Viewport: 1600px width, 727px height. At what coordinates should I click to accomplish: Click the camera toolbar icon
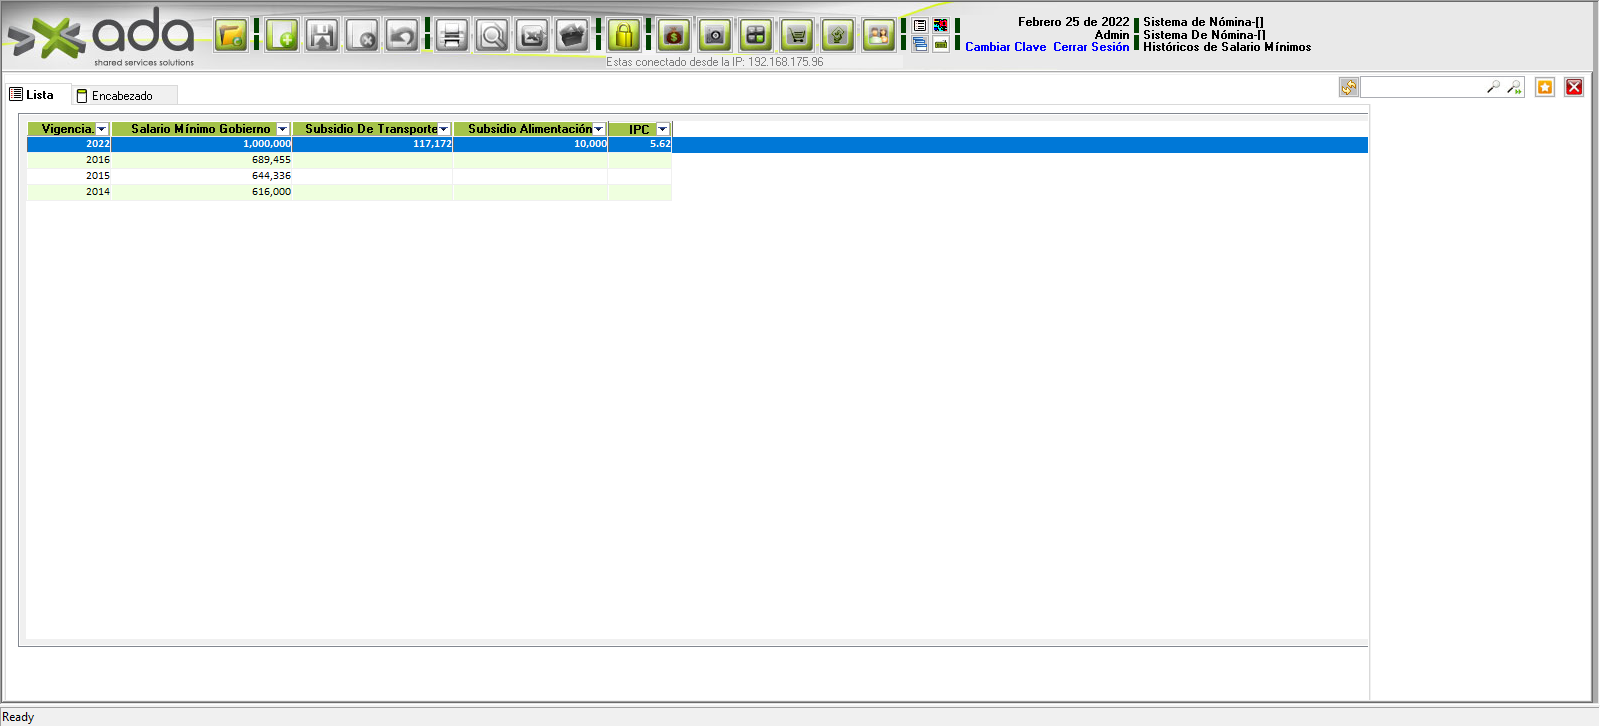tap(715, 36)
